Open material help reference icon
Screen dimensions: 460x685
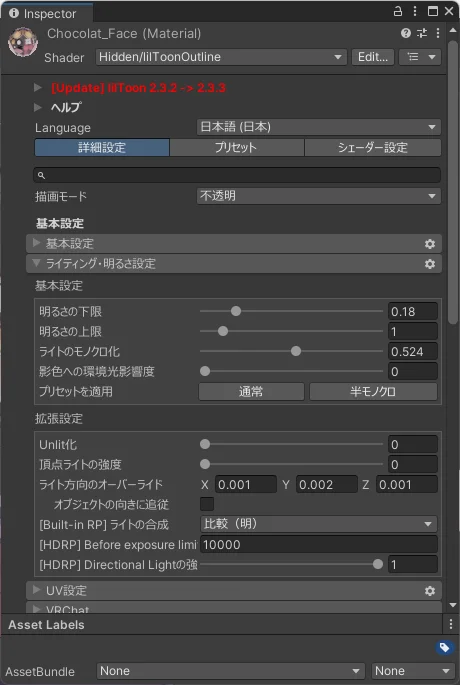[x=406, y=33]
